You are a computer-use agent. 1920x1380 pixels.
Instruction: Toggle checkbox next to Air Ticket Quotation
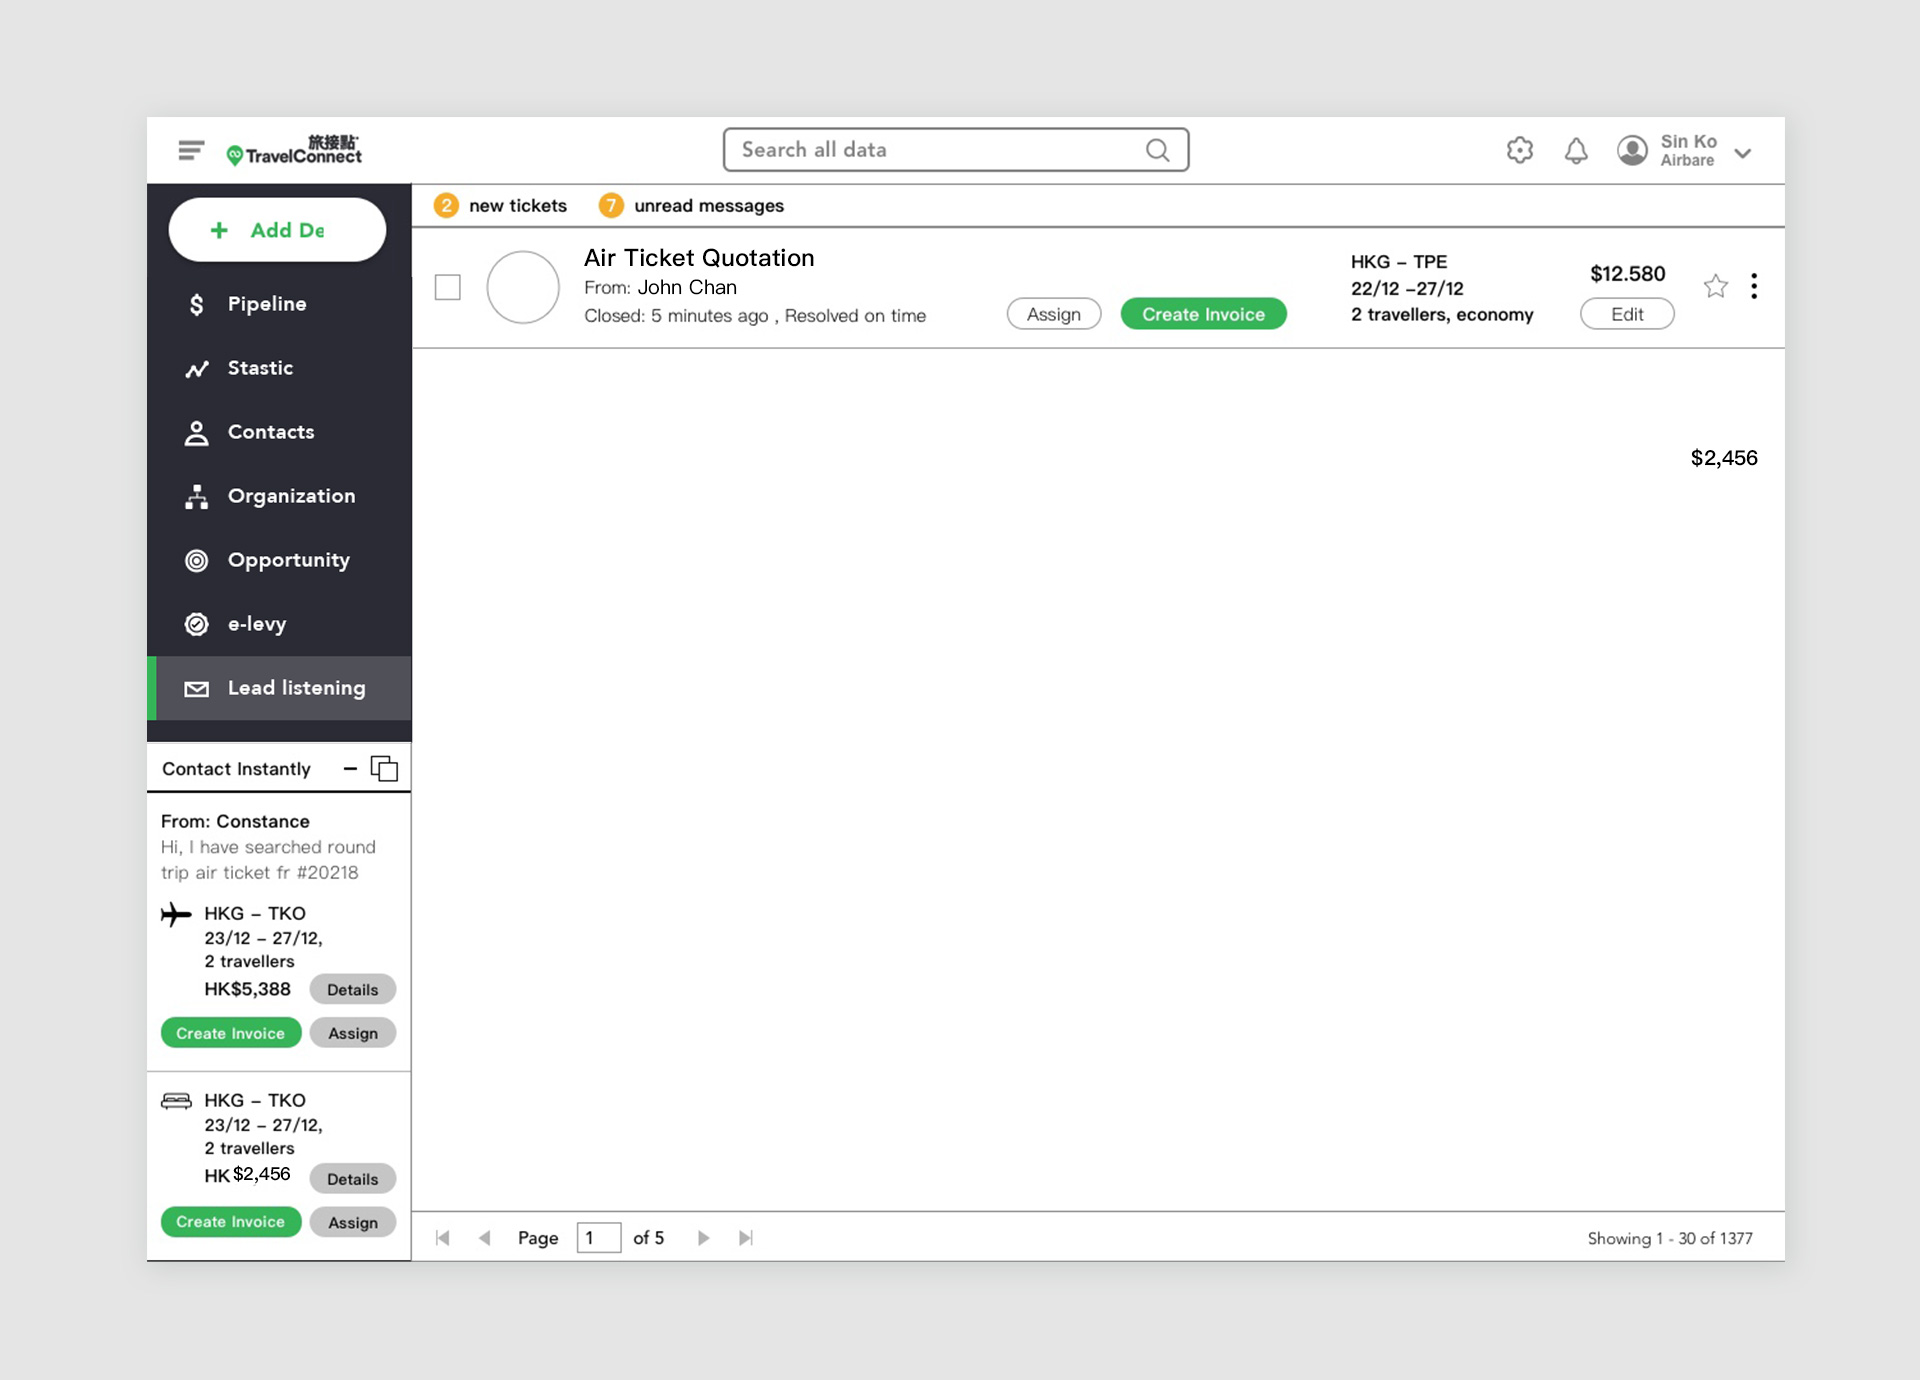449,286
